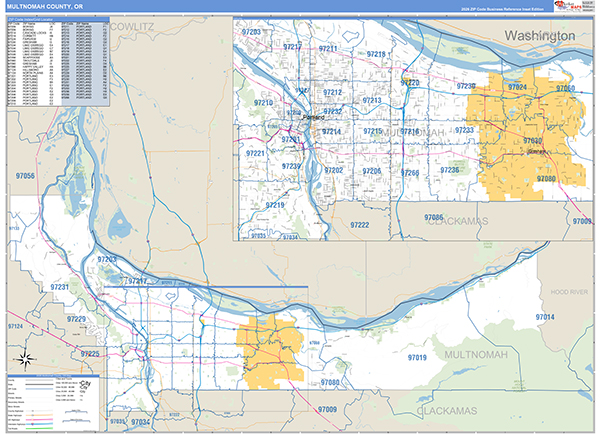Screen dimensions: 600x434
Task: Click ZIP 97202 in the inset map
Action: click(334, 170)
